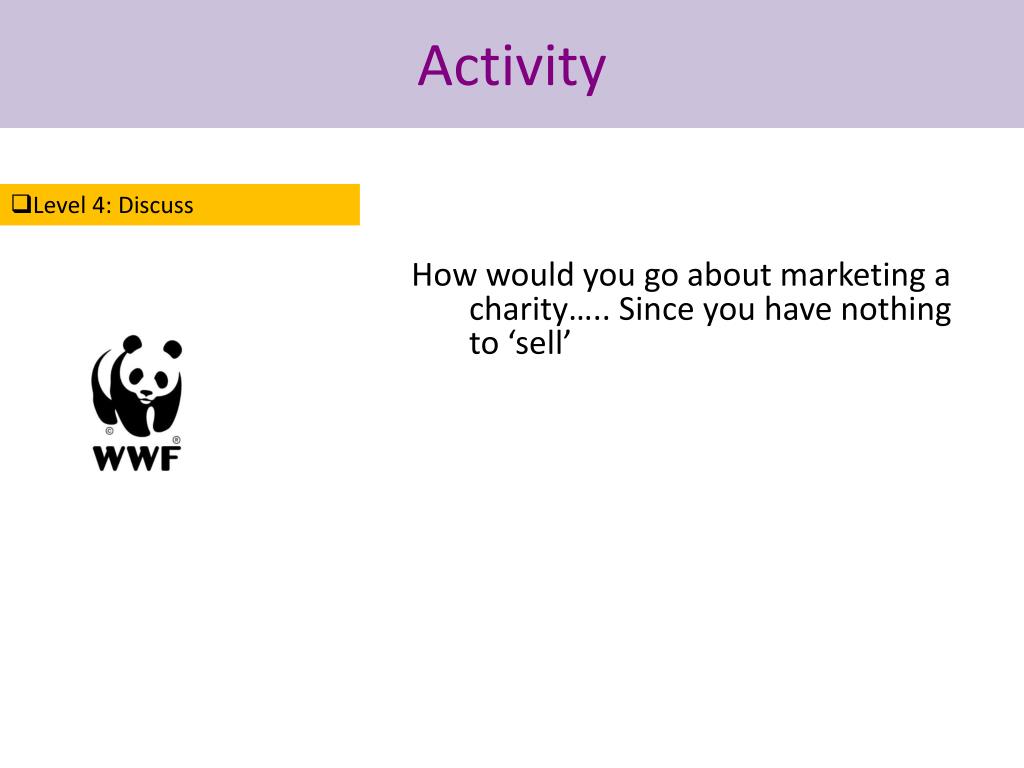
Task: Click the word 'about' in the first line
Action: tap(729, 275)
